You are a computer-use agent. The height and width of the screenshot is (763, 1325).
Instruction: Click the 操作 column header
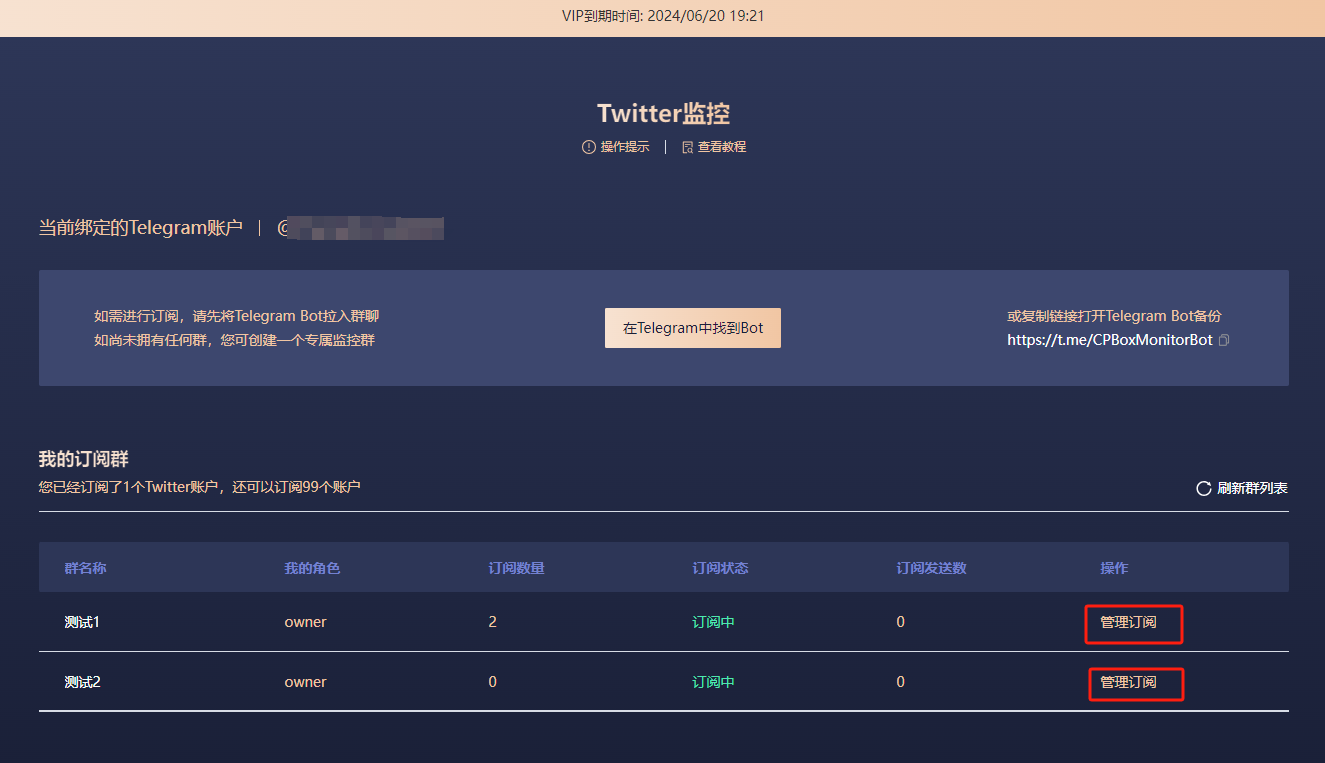1114,568
